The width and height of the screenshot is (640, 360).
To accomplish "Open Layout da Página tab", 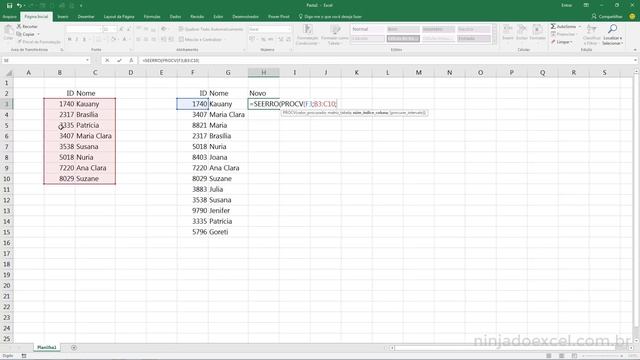I will click(119, 16).
